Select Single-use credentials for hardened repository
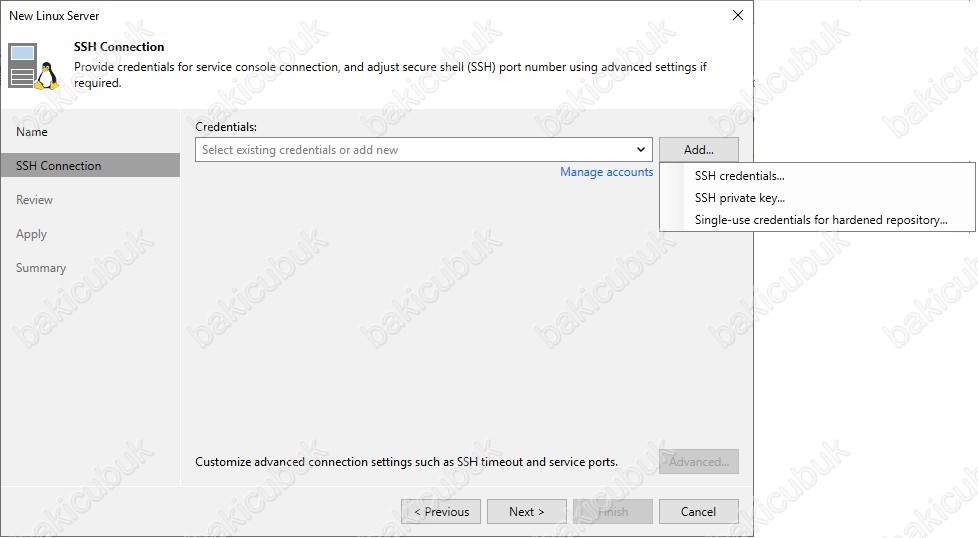978x538 pixels. [x=820, y=219]
